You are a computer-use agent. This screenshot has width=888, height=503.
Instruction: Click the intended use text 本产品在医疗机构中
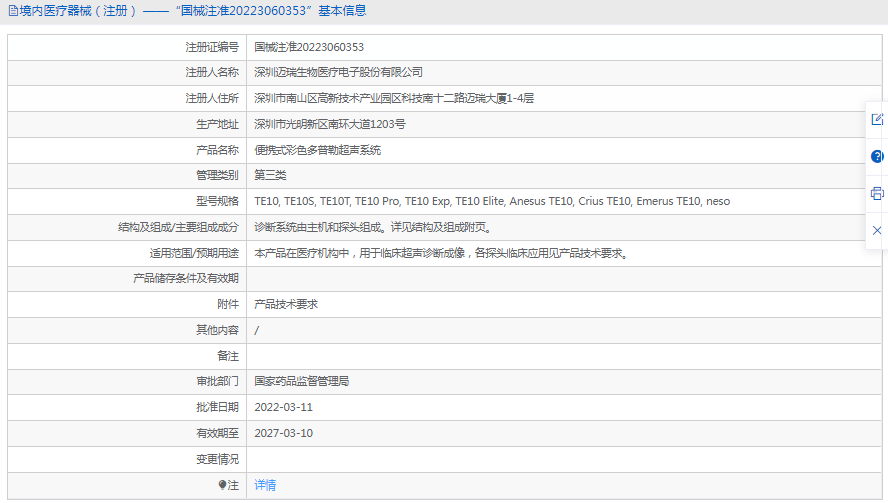442,253
